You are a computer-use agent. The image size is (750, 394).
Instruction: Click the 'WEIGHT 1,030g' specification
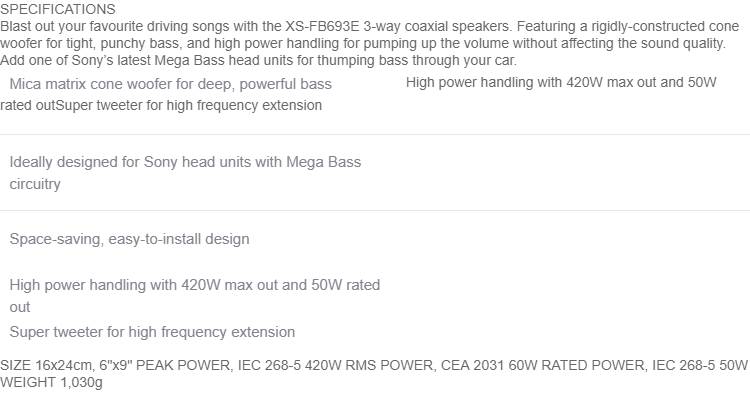[x=51, y=383]
